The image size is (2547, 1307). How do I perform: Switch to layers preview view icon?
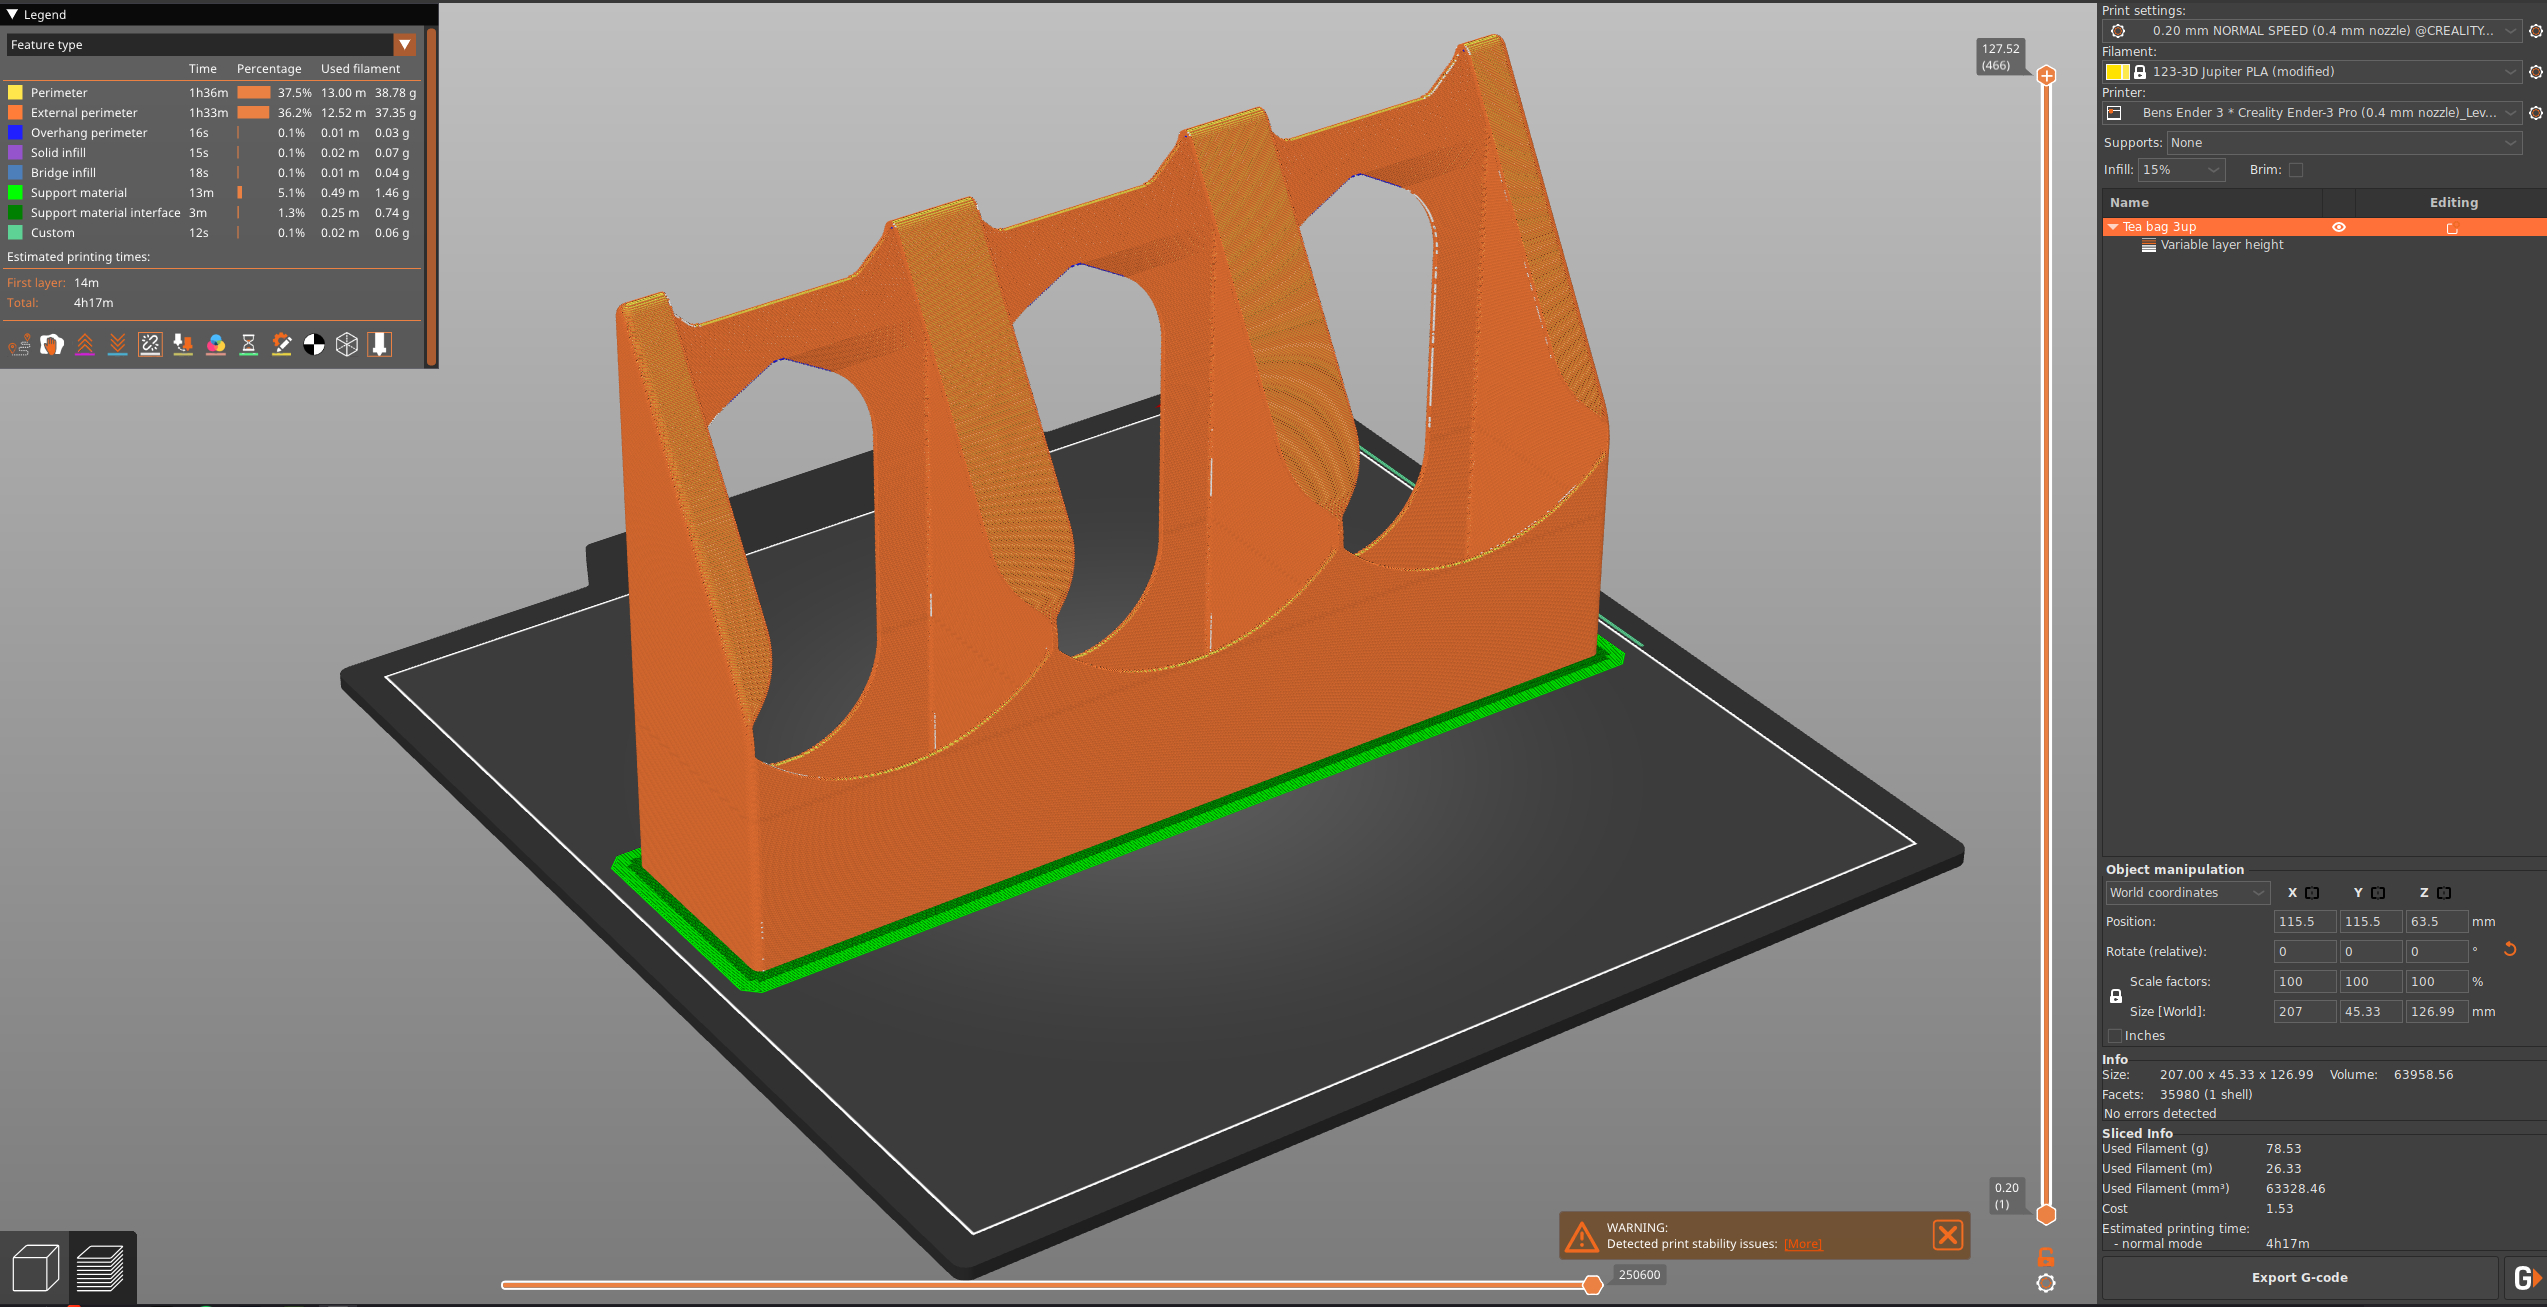point(101,1268)
